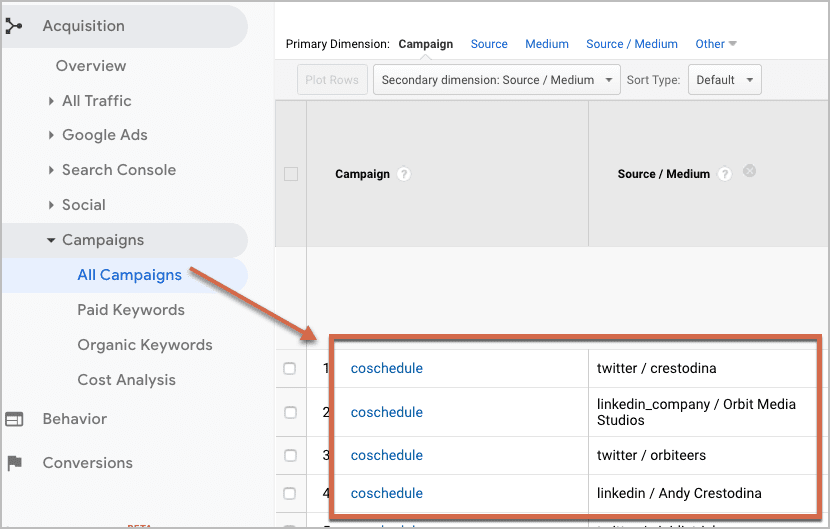Click the help icon beside Source / Medium header
Image resolution: width=830 pixels, height=529 pixels.
(x=725, y=174)
